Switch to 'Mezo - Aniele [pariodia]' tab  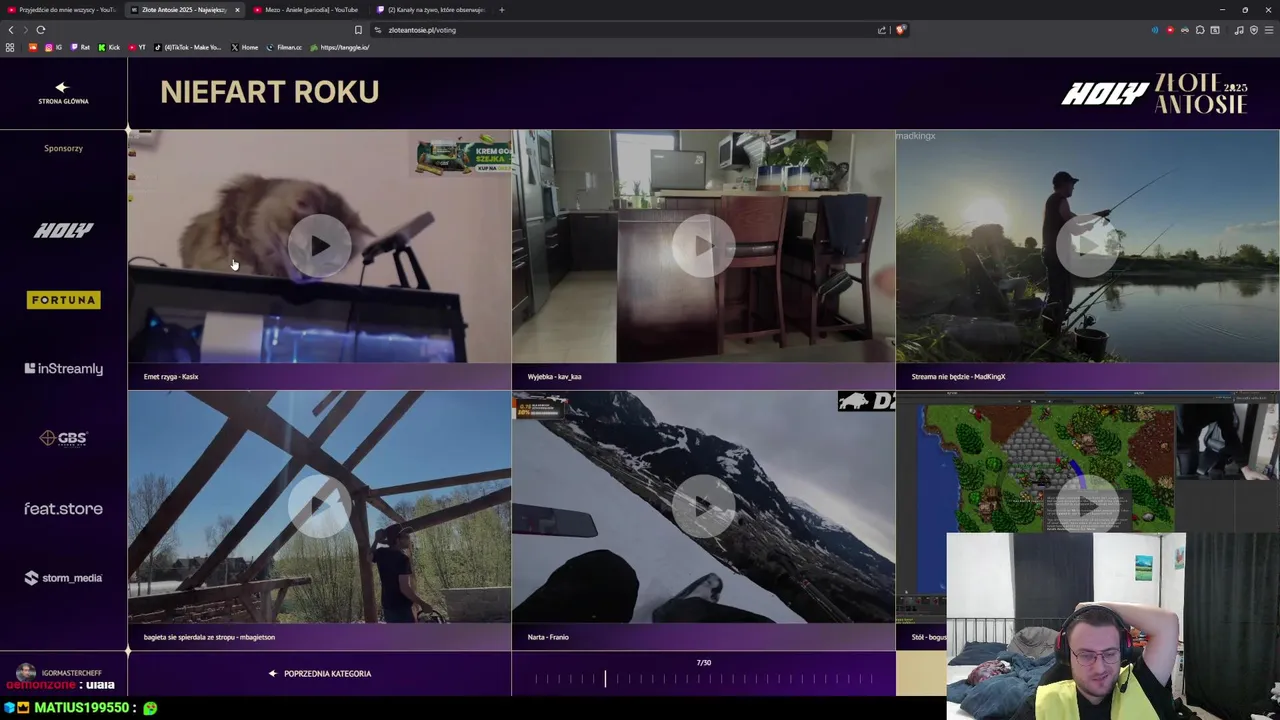(306, 10)
